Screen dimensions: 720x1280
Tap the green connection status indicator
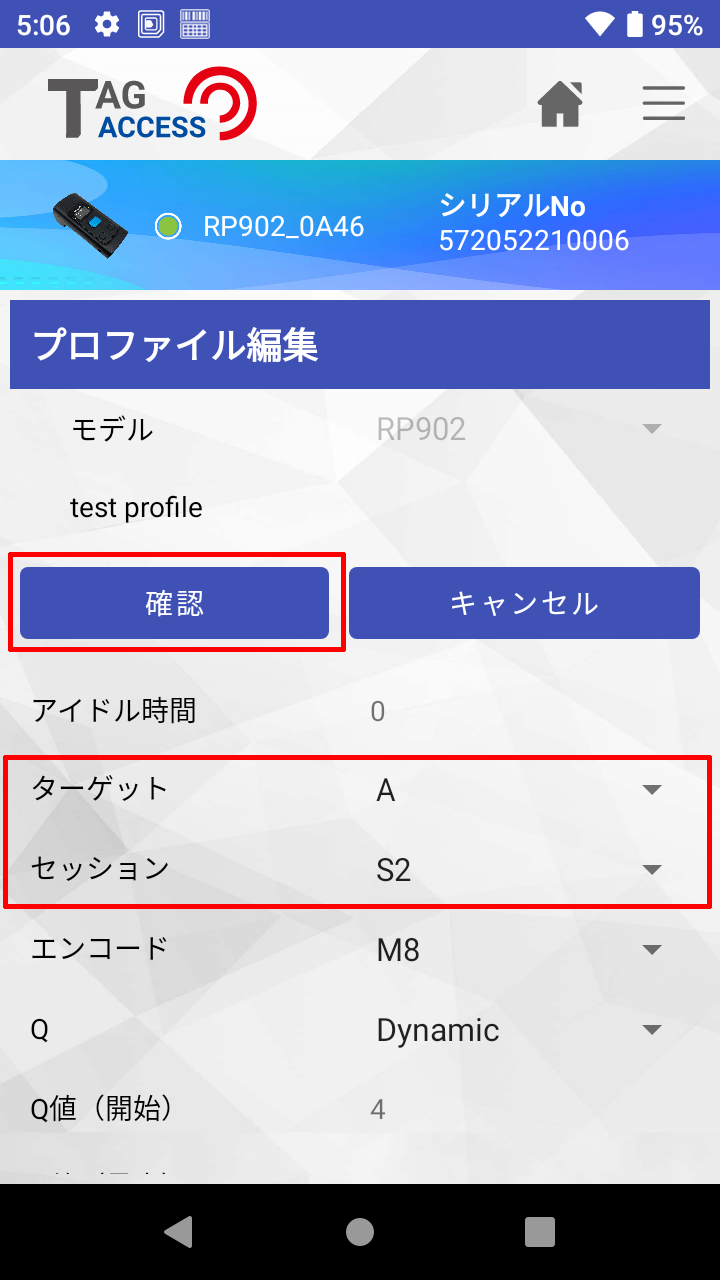[x=168, y=226]
